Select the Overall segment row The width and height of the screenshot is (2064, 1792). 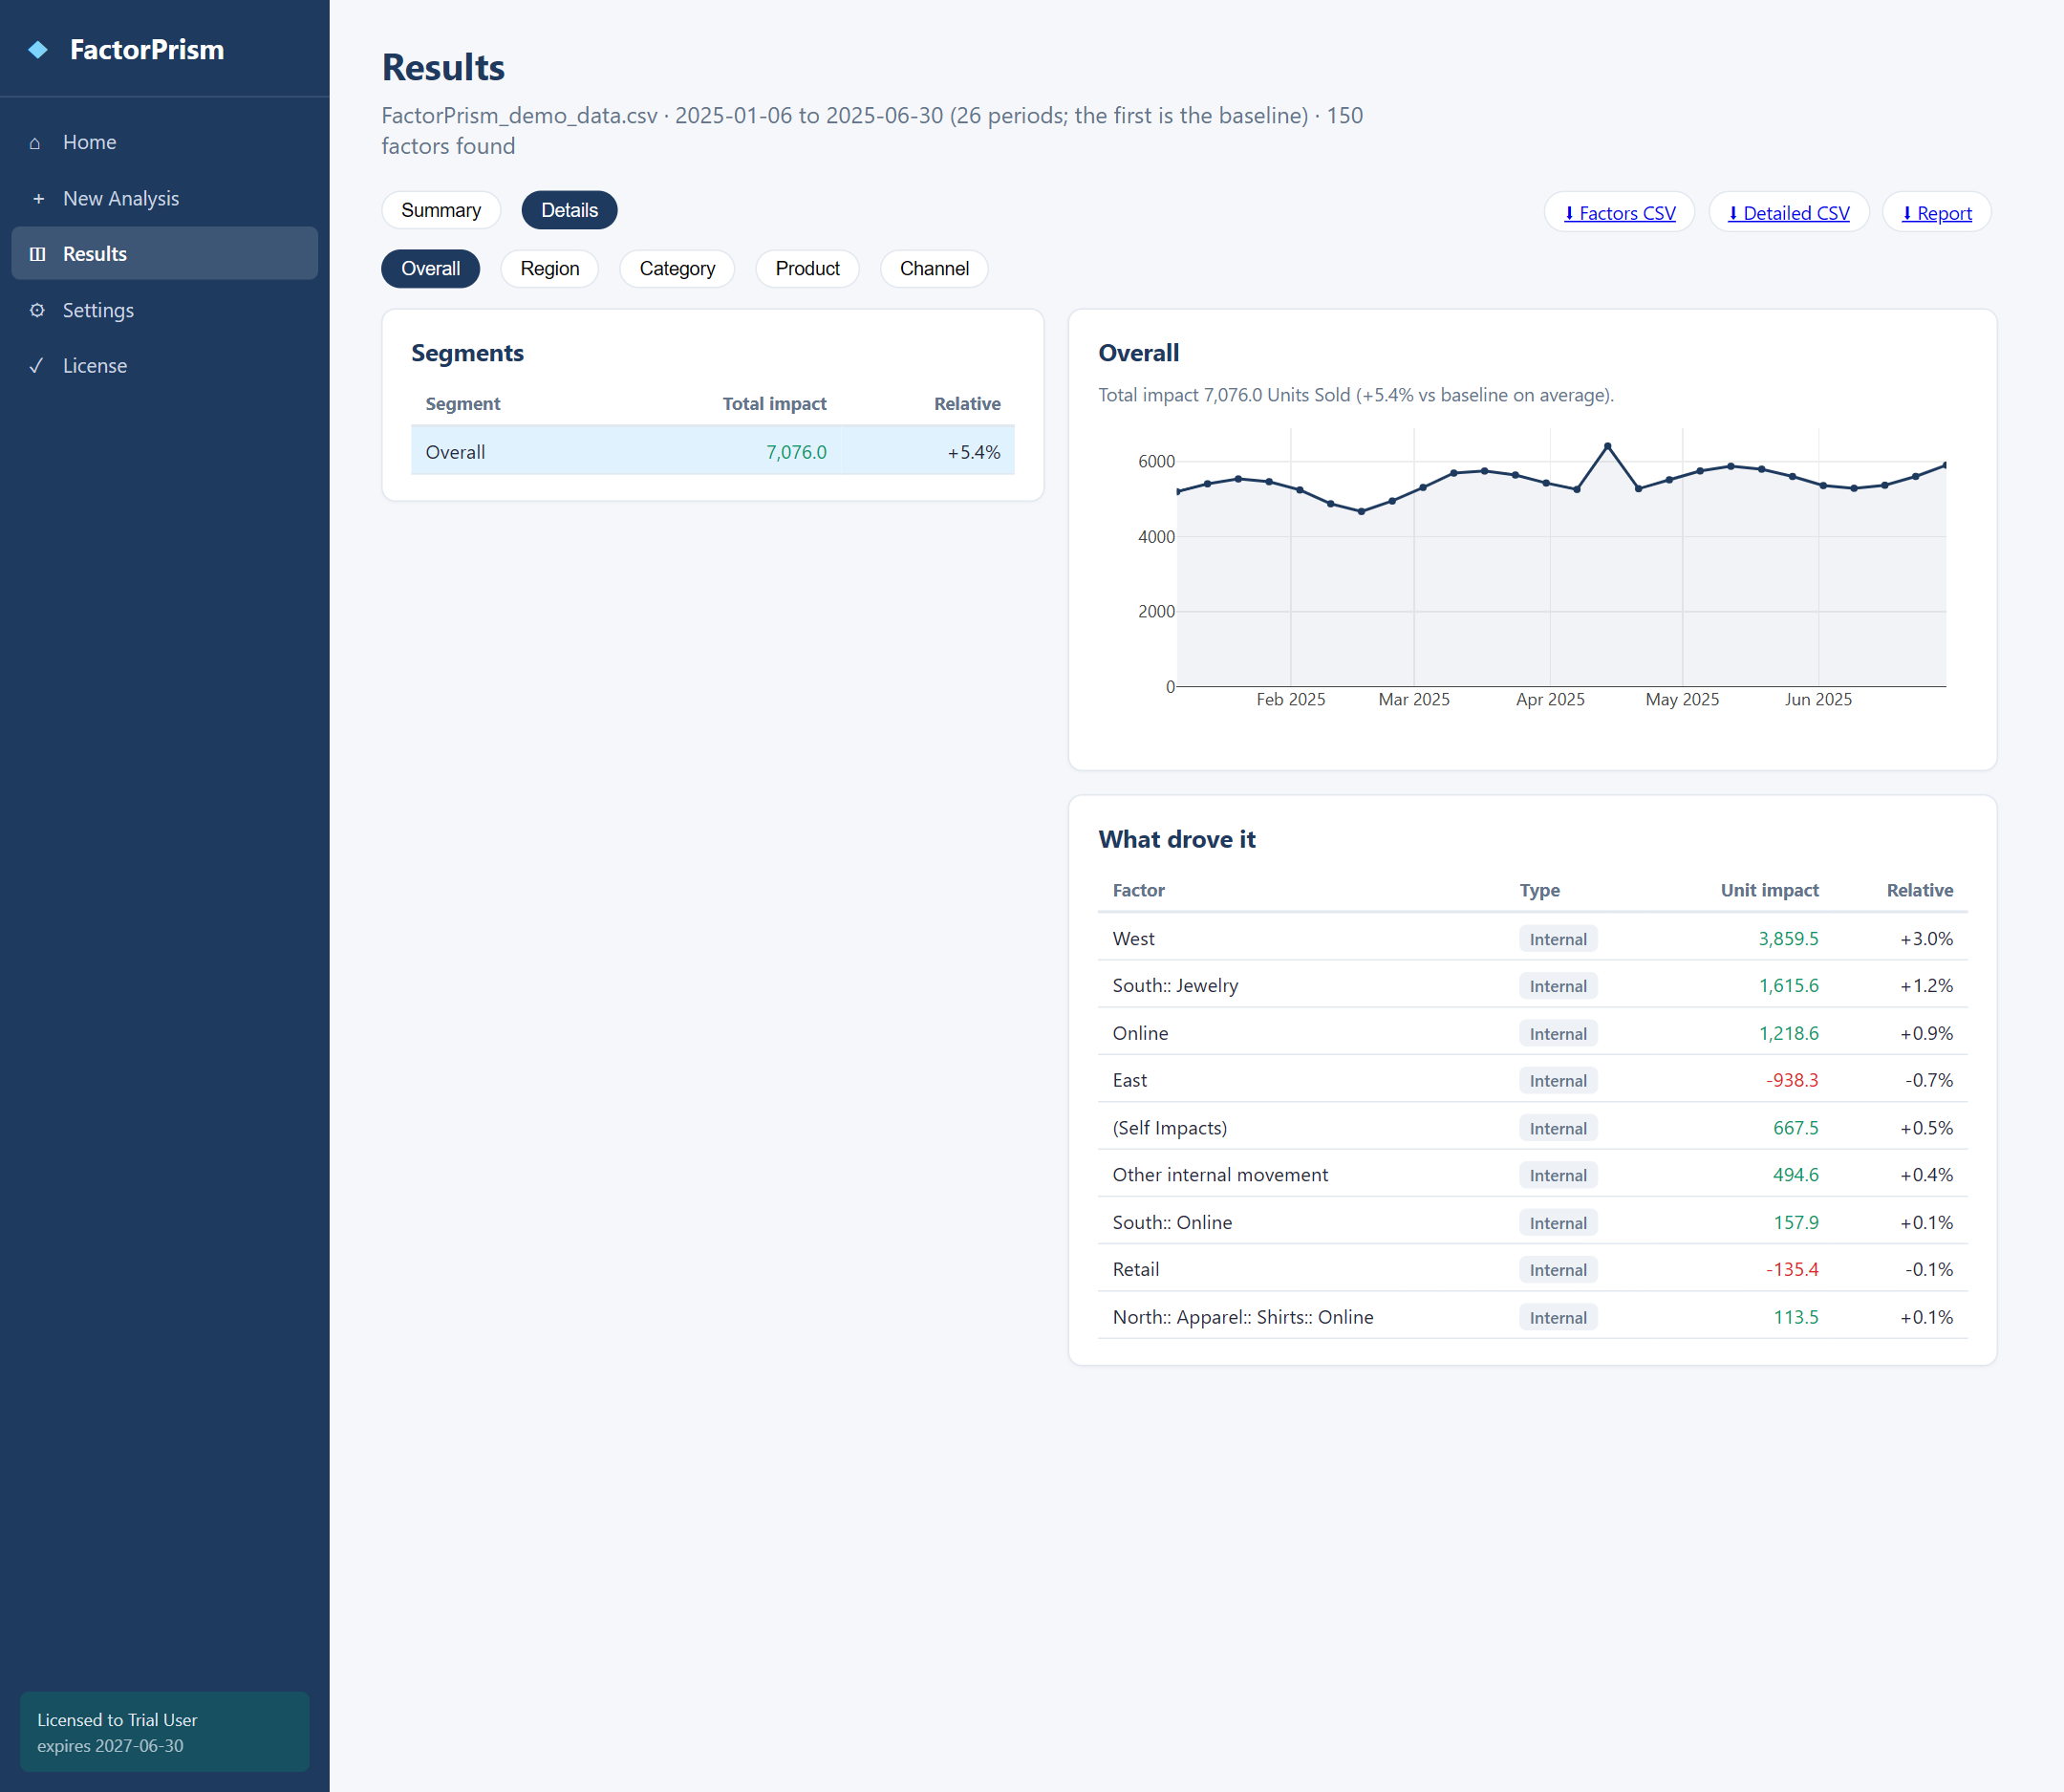pyautogui.click(x=713, y=452)
